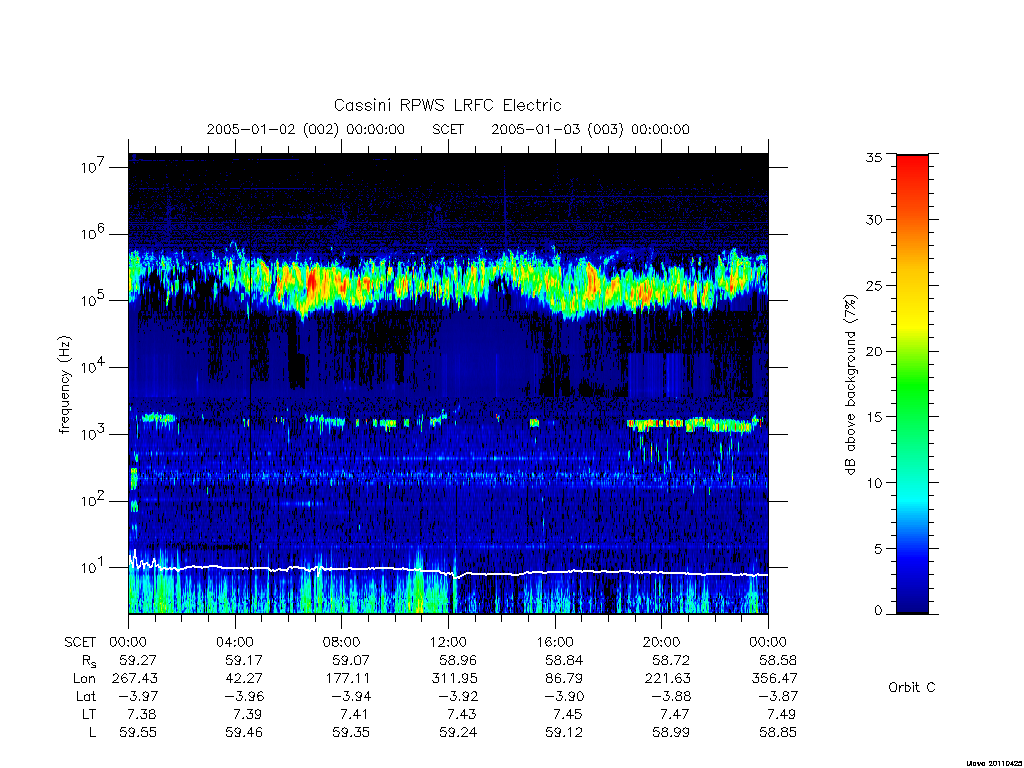Click the color bar tick label '35'
The height and width of the screenshot is (768, 1024).
(x=873, y=157)
